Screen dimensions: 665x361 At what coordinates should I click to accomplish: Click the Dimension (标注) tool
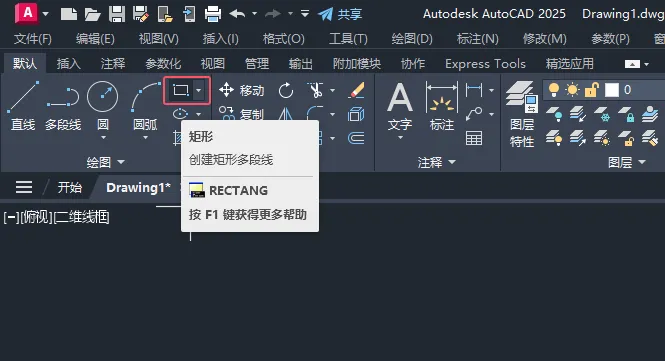(x=441, y=106)
